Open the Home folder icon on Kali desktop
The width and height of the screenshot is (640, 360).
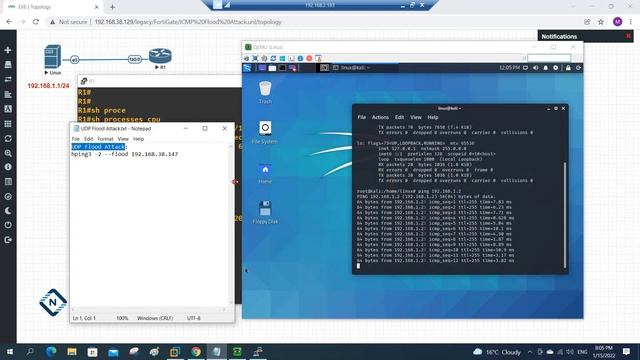tap(265, 173)
